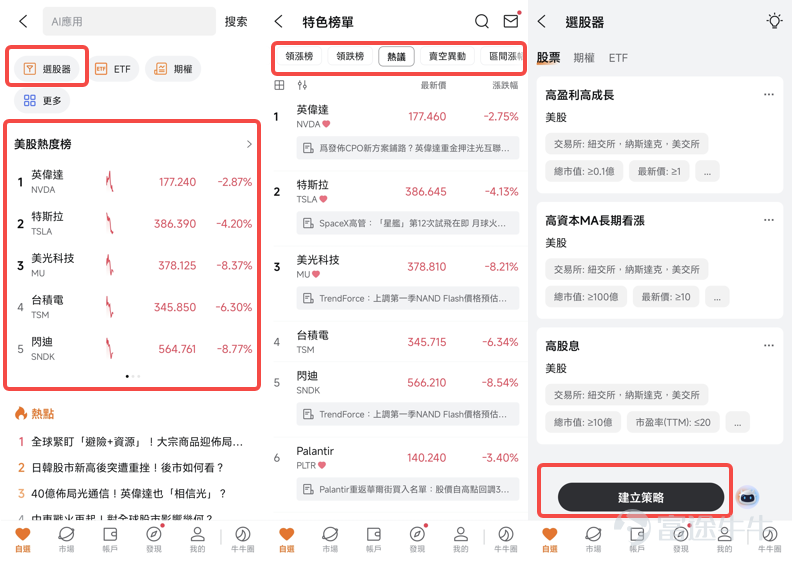The height and width of the screenshot is (564, 794).
Task: Open the mail envelope icon with red dot
Action: (511, 21)
